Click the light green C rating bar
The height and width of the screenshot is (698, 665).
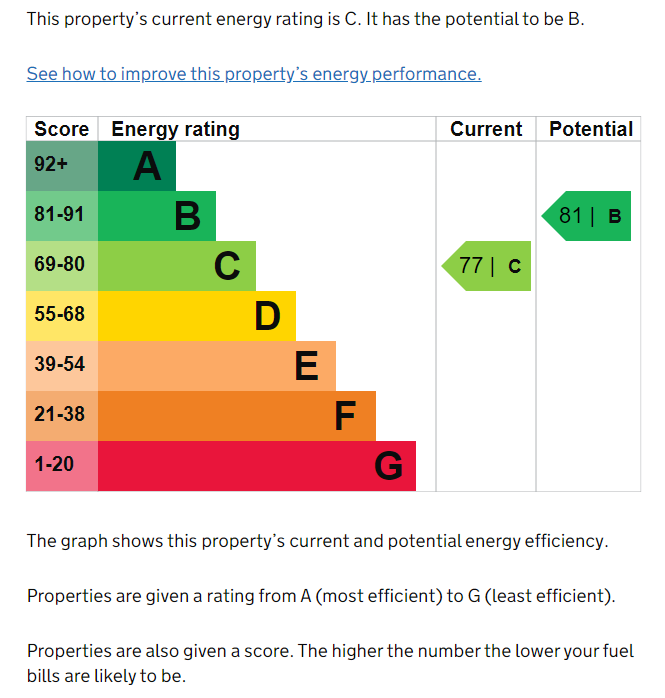[x=177, y=266]
